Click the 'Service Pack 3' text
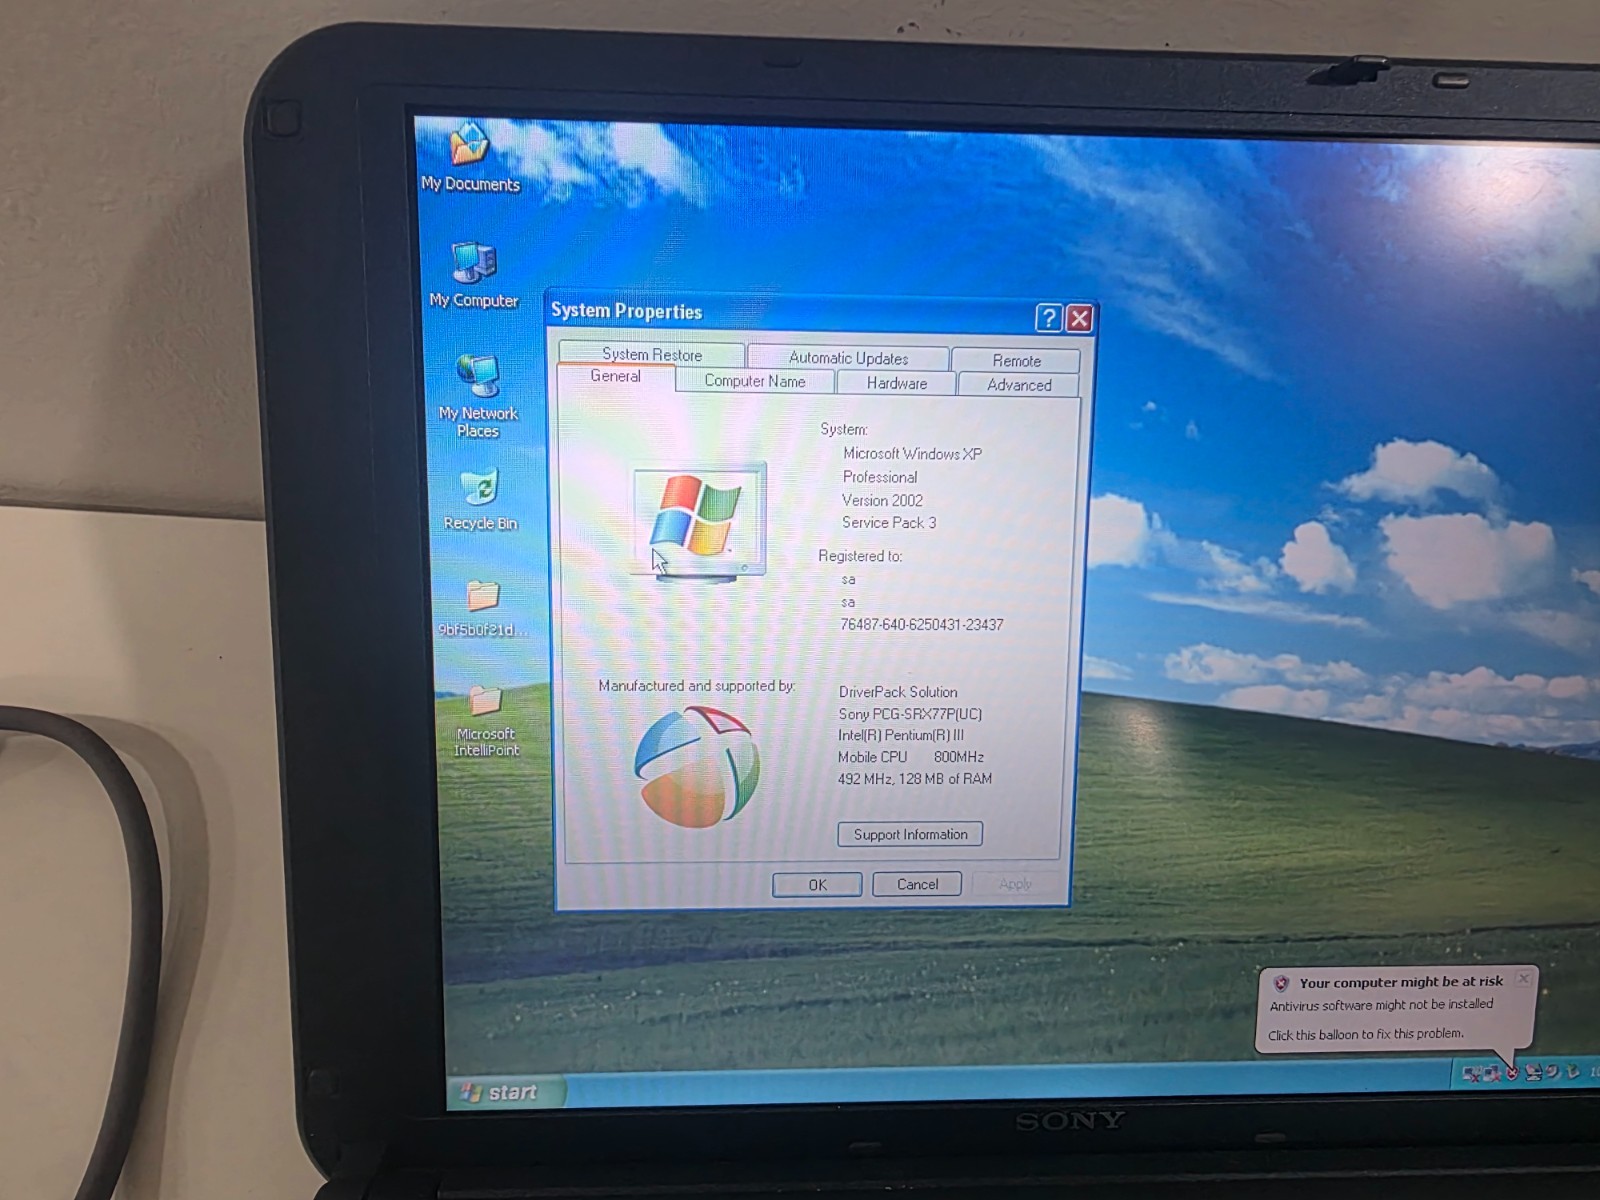Screen dimensions: 1600x1200 click(889, 523)
